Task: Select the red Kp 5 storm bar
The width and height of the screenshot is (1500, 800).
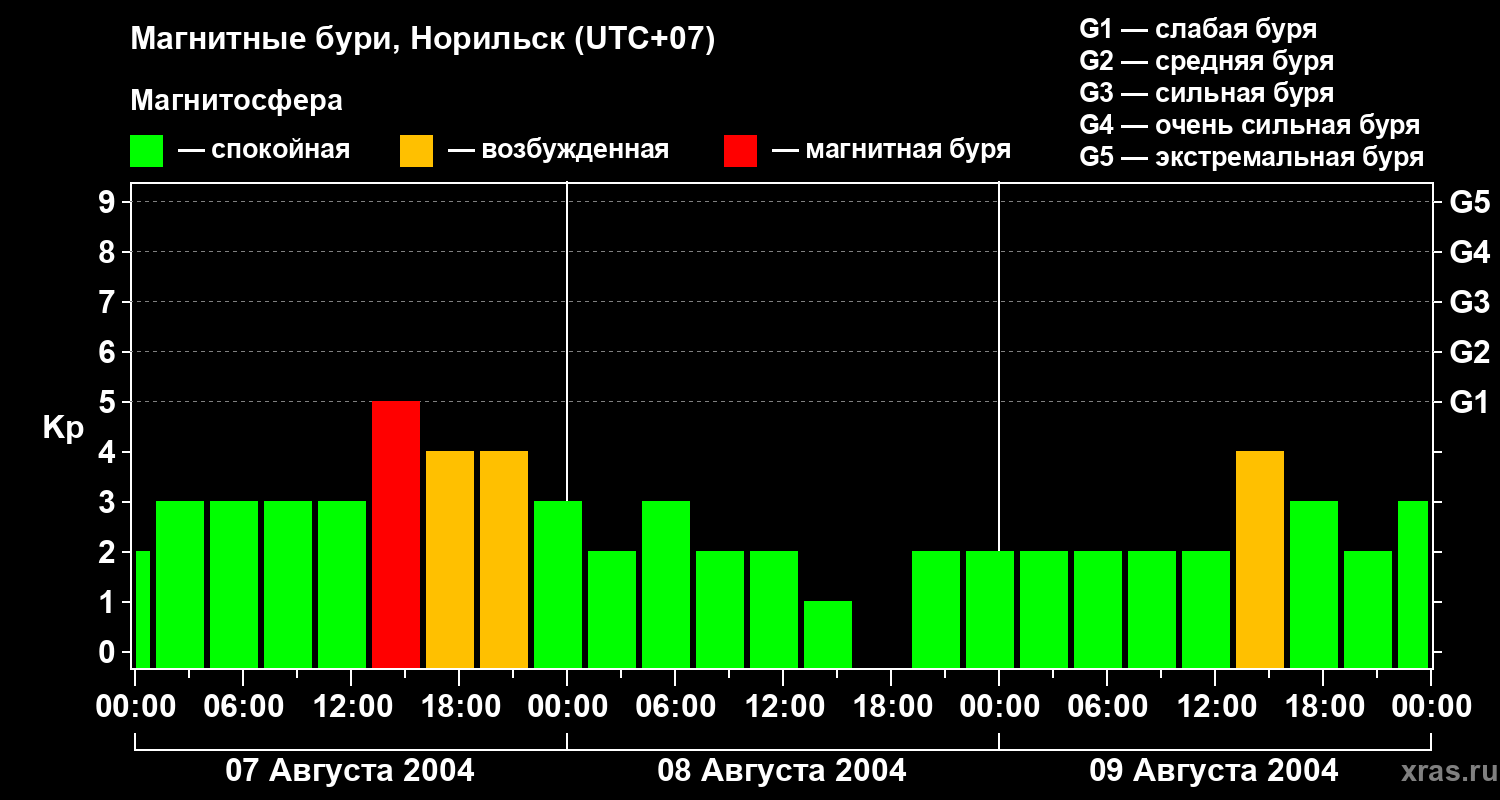Action: [x=396, y=534]
